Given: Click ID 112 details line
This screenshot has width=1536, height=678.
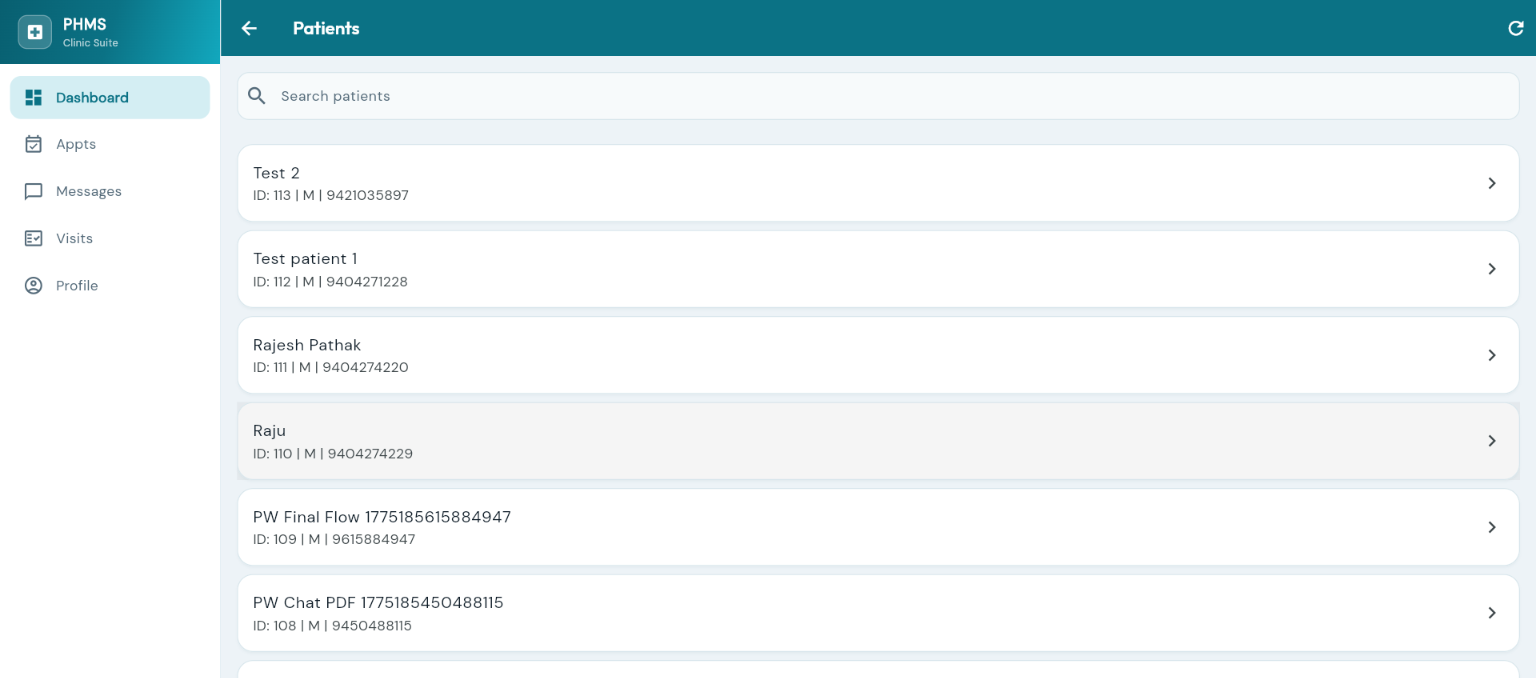Looking at the screenshot, I should point(330,282).
